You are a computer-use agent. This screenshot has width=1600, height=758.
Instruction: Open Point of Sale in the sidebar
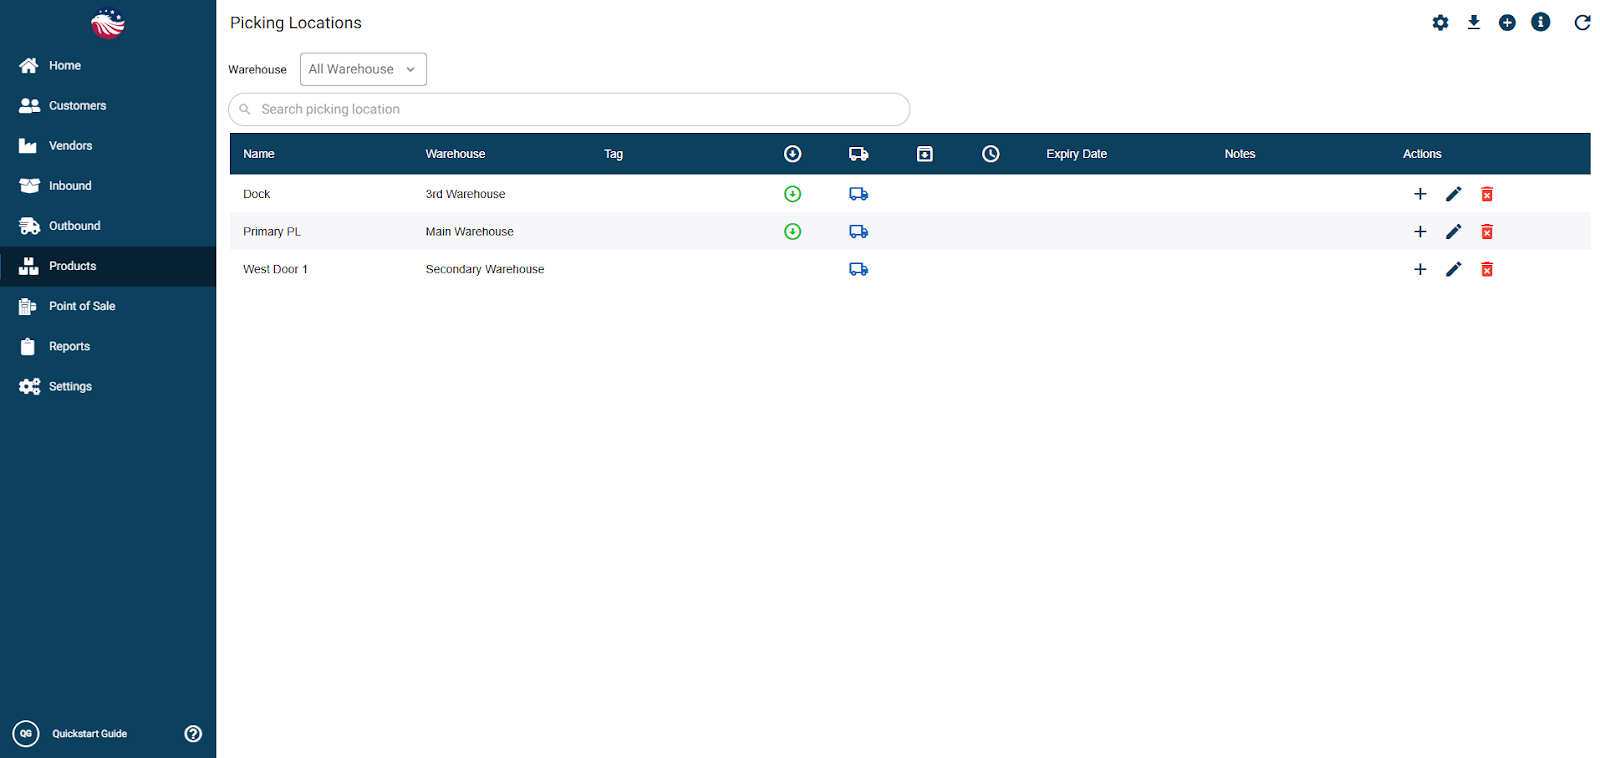pos(108,306)
